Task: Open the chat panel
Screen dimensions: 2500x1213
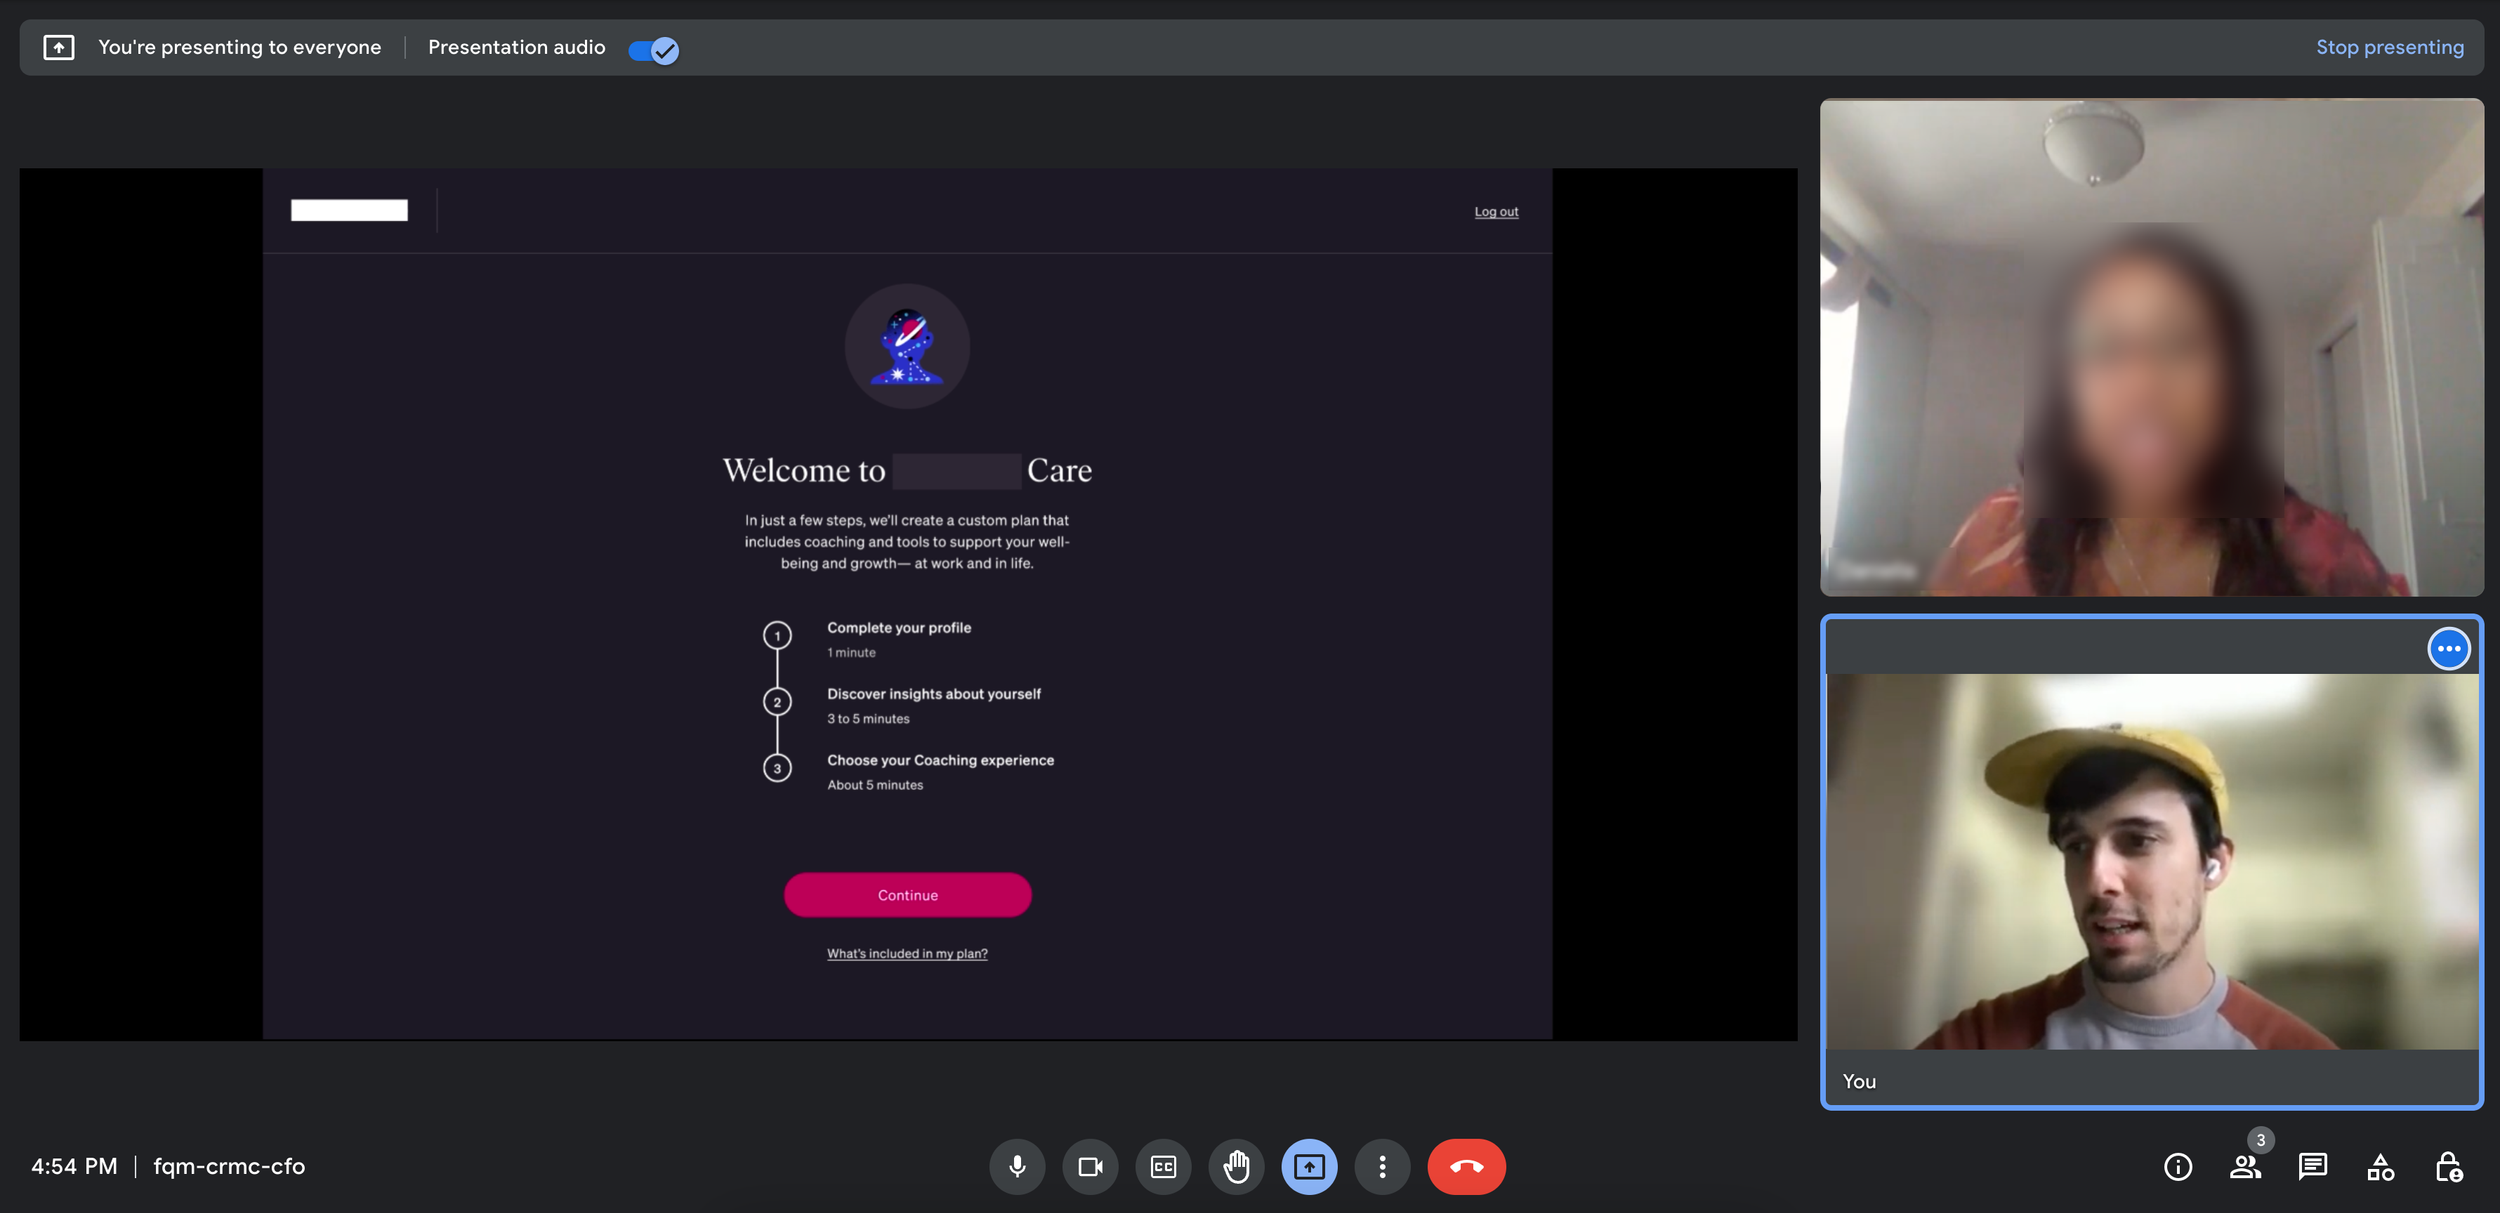Action: [x=2313, y=1167]
